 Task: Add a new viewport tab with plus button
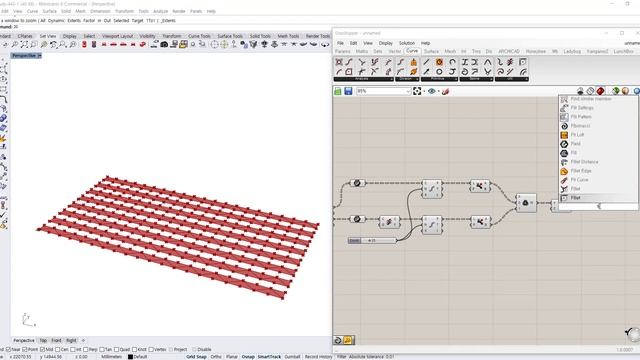[x=83, y=340]
